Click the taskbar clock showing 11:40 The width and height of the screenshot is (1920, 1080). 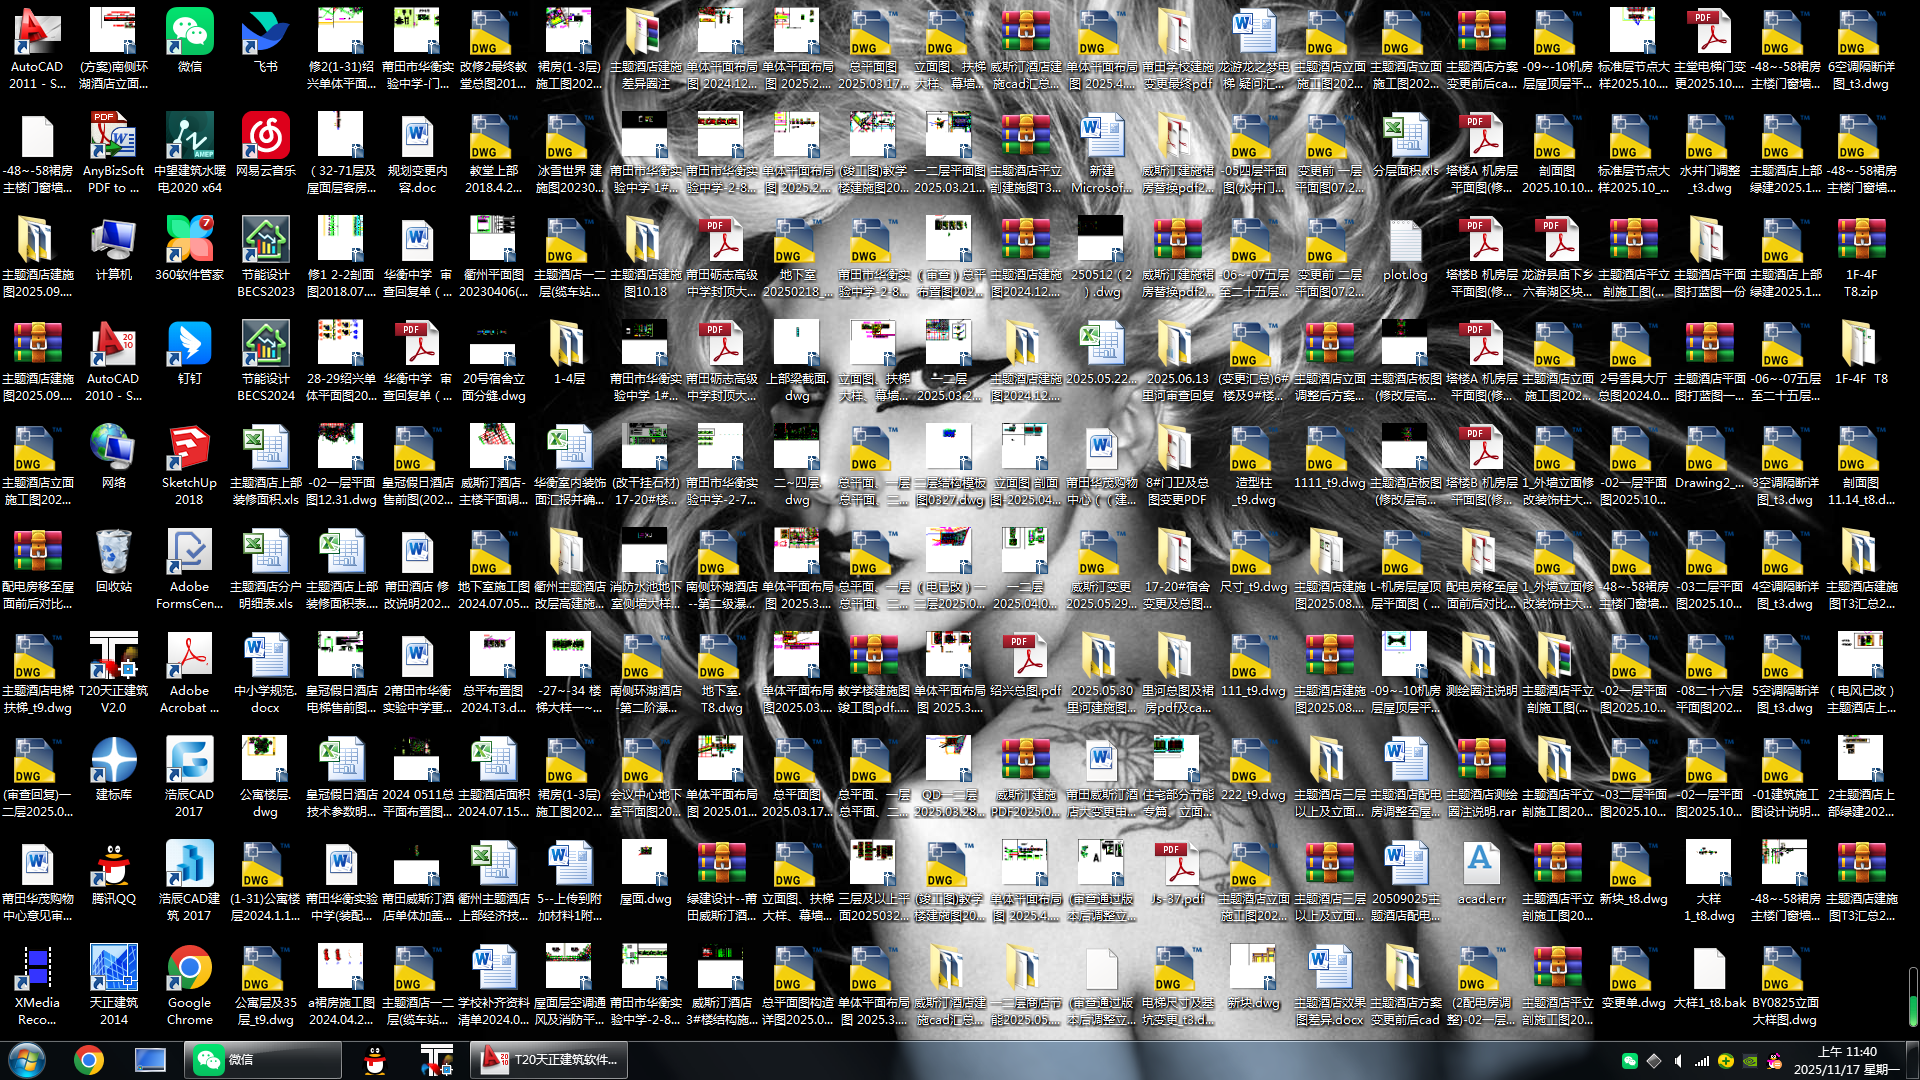[x=1846, y=1060]
